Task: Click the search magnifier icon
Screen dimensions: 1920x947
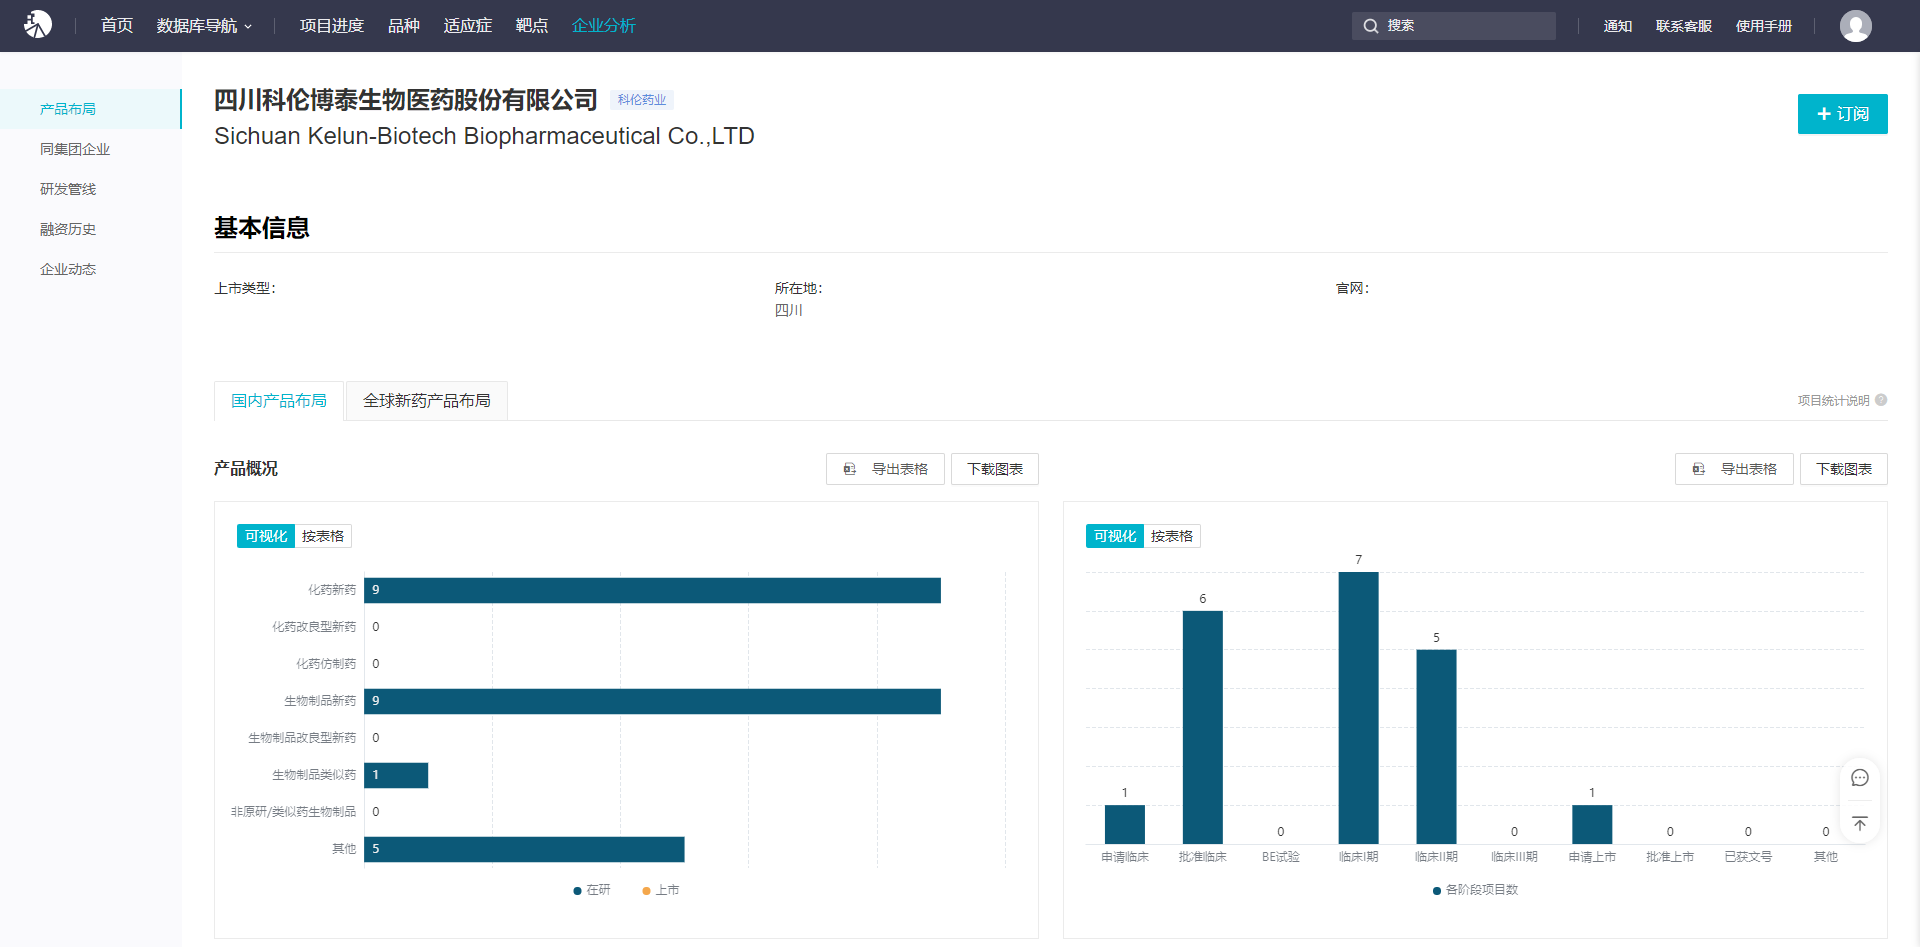Action: pyautogui.click(x=1371, y=26)
